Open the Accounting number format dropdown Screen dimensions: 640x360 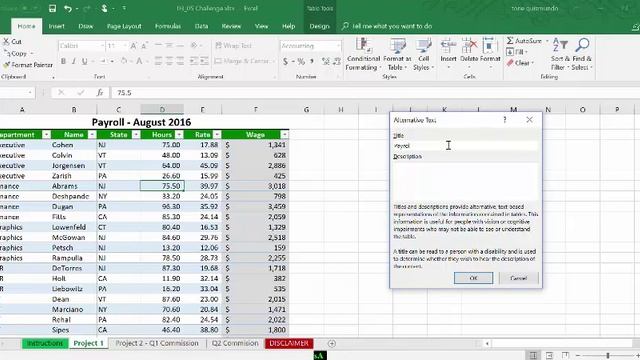(x=338, y=46)
